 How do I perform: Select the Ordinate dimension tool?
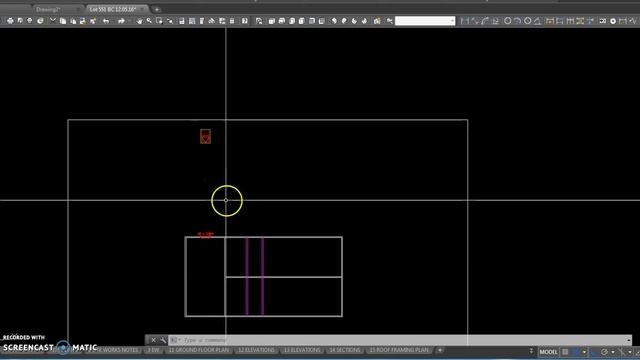pyautogui.click(x=495, y=20)
